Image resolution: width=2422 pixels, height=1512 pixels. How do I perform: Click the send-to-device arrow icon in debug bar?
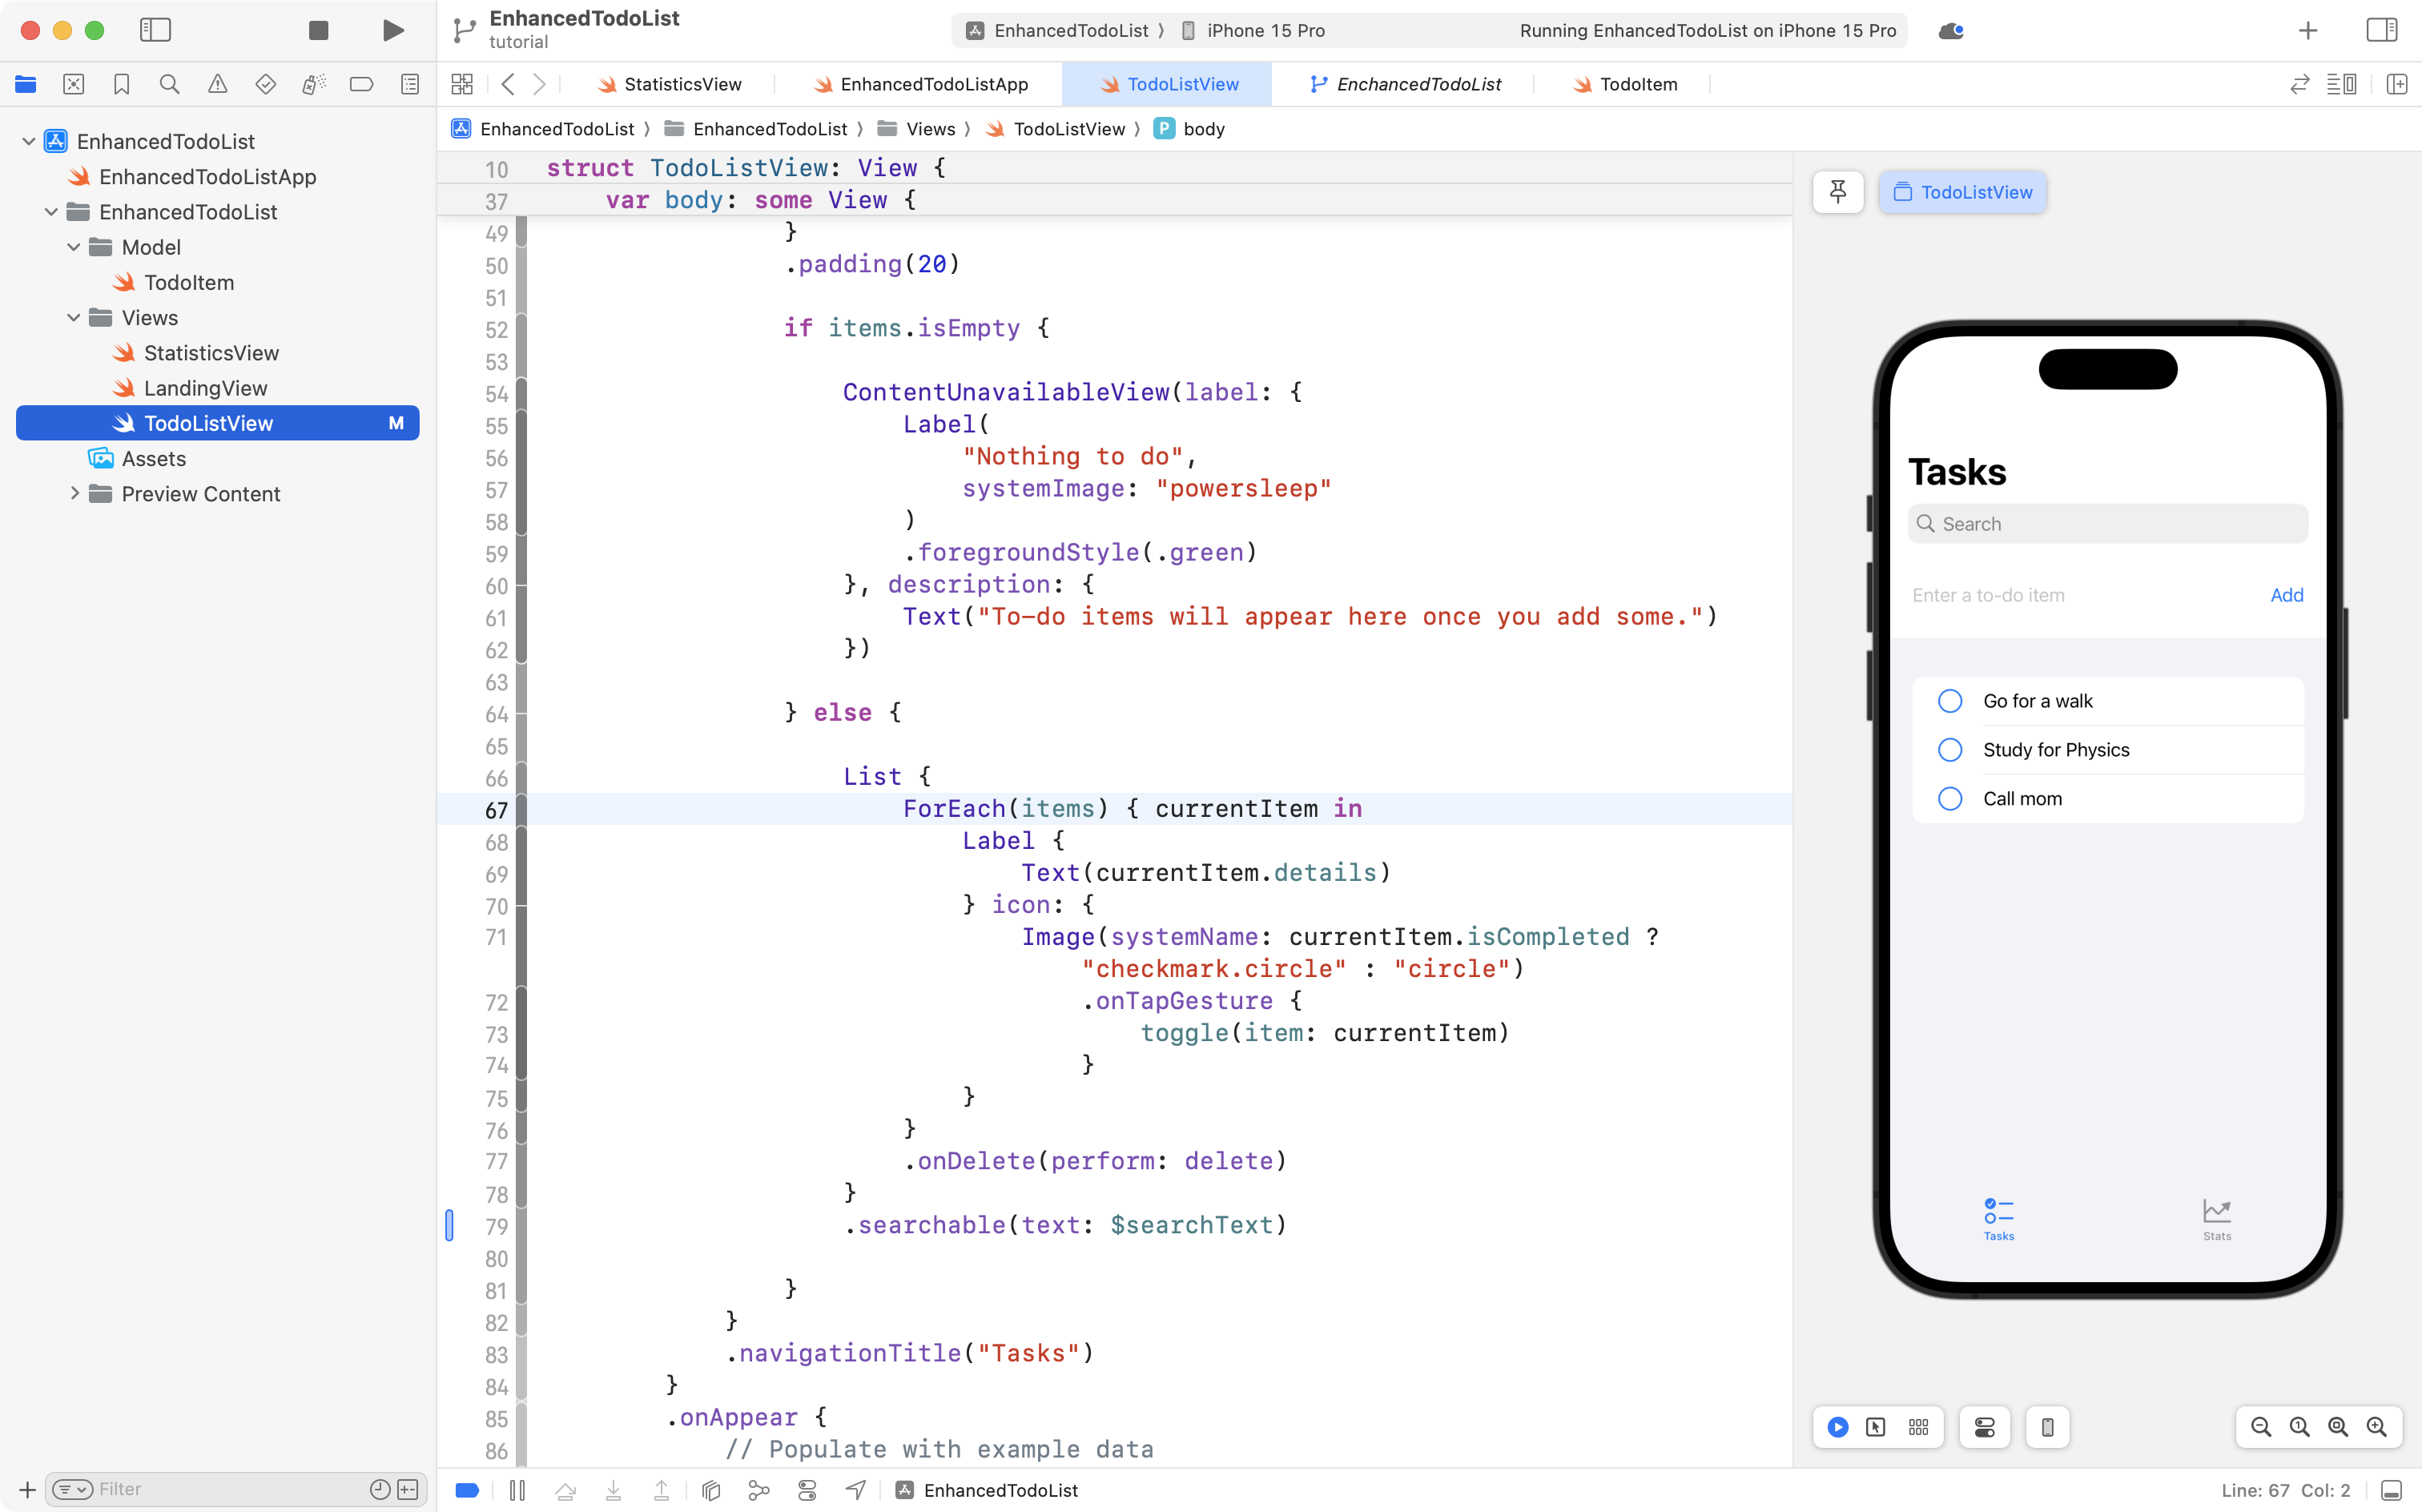(x=855, y=1490)
